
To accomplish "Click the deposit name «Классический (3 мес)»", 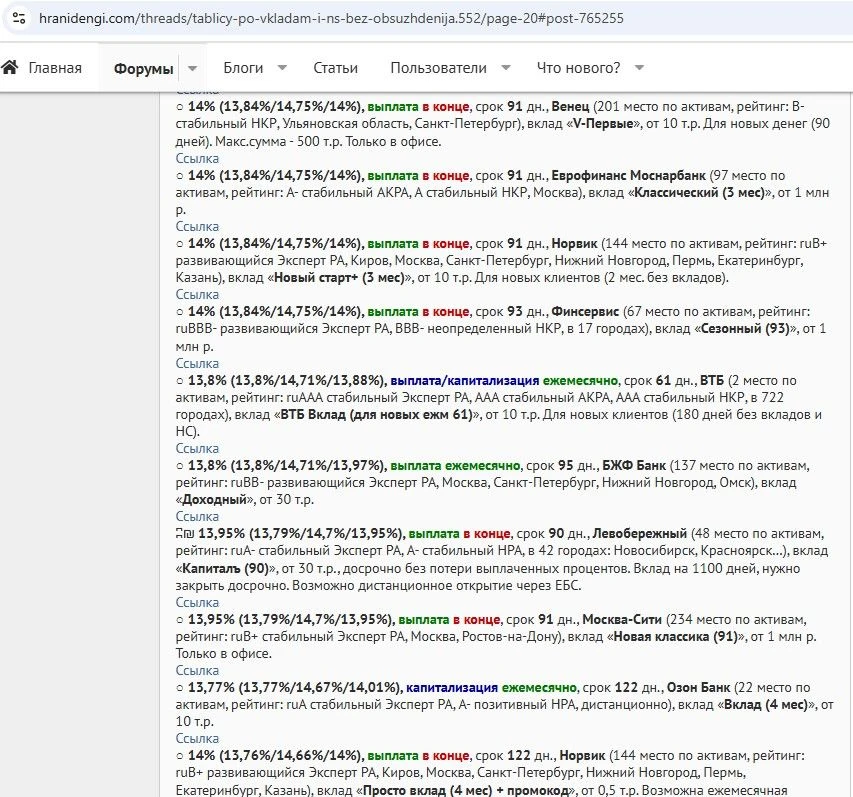I will coord(700,193).
